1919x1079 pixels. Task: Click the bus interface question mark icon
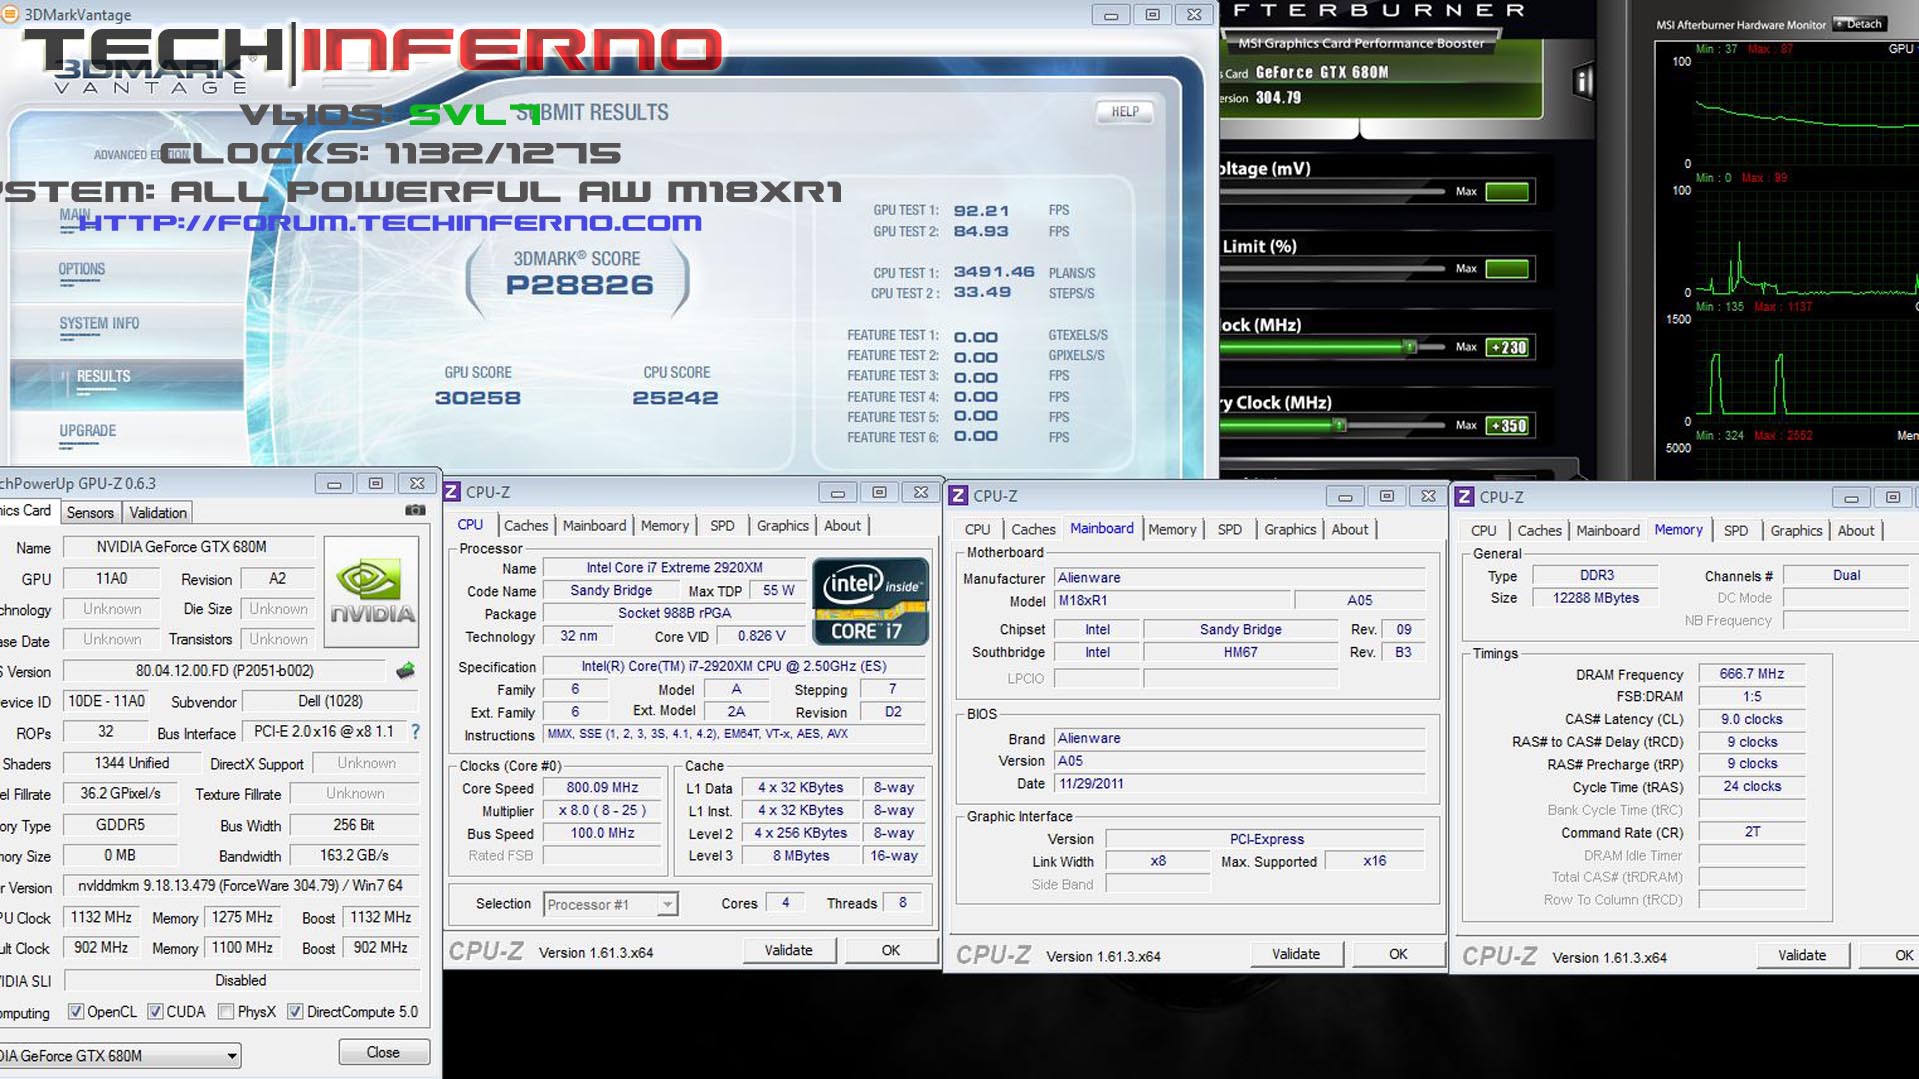[415, 731]
